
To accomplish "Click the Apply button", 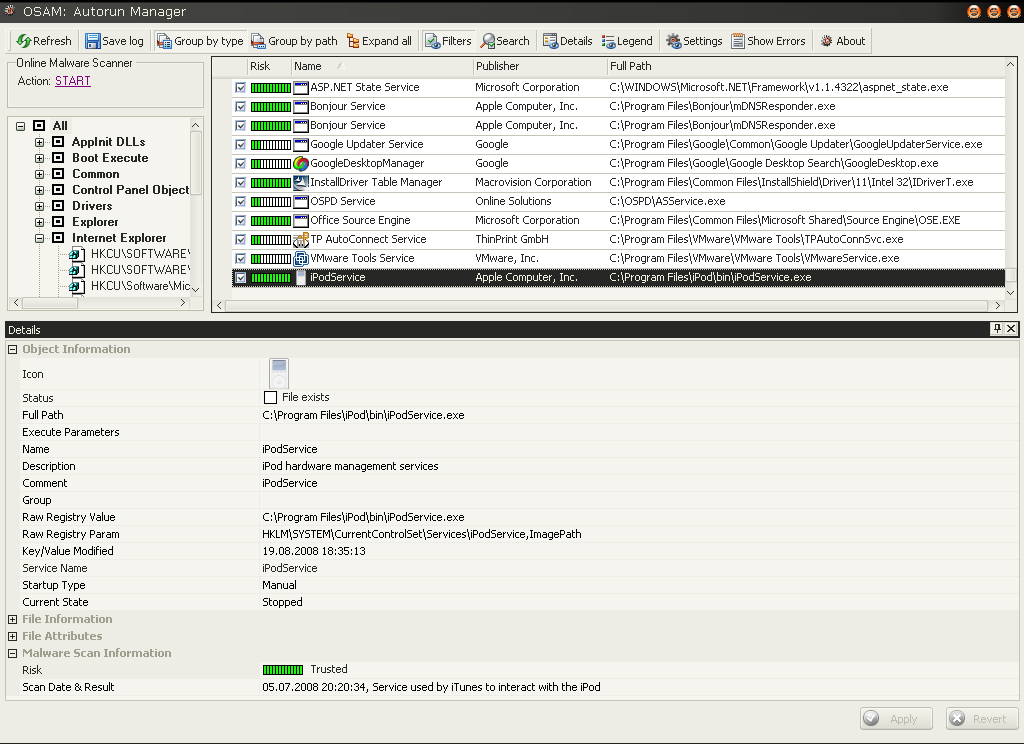I will [x=896, y=719].
